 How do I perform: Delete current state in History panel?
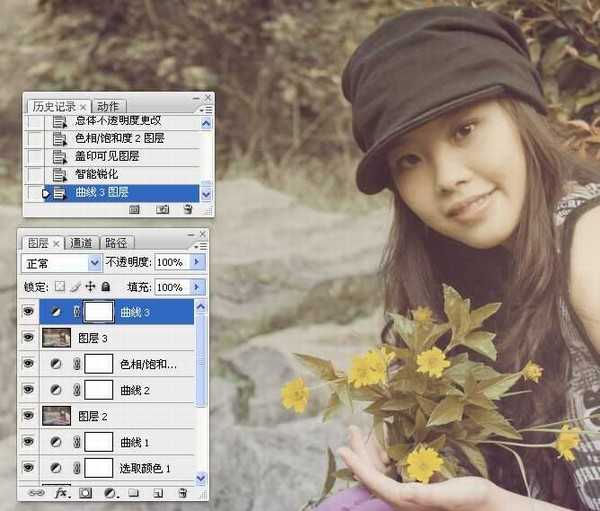pos(187,210)
